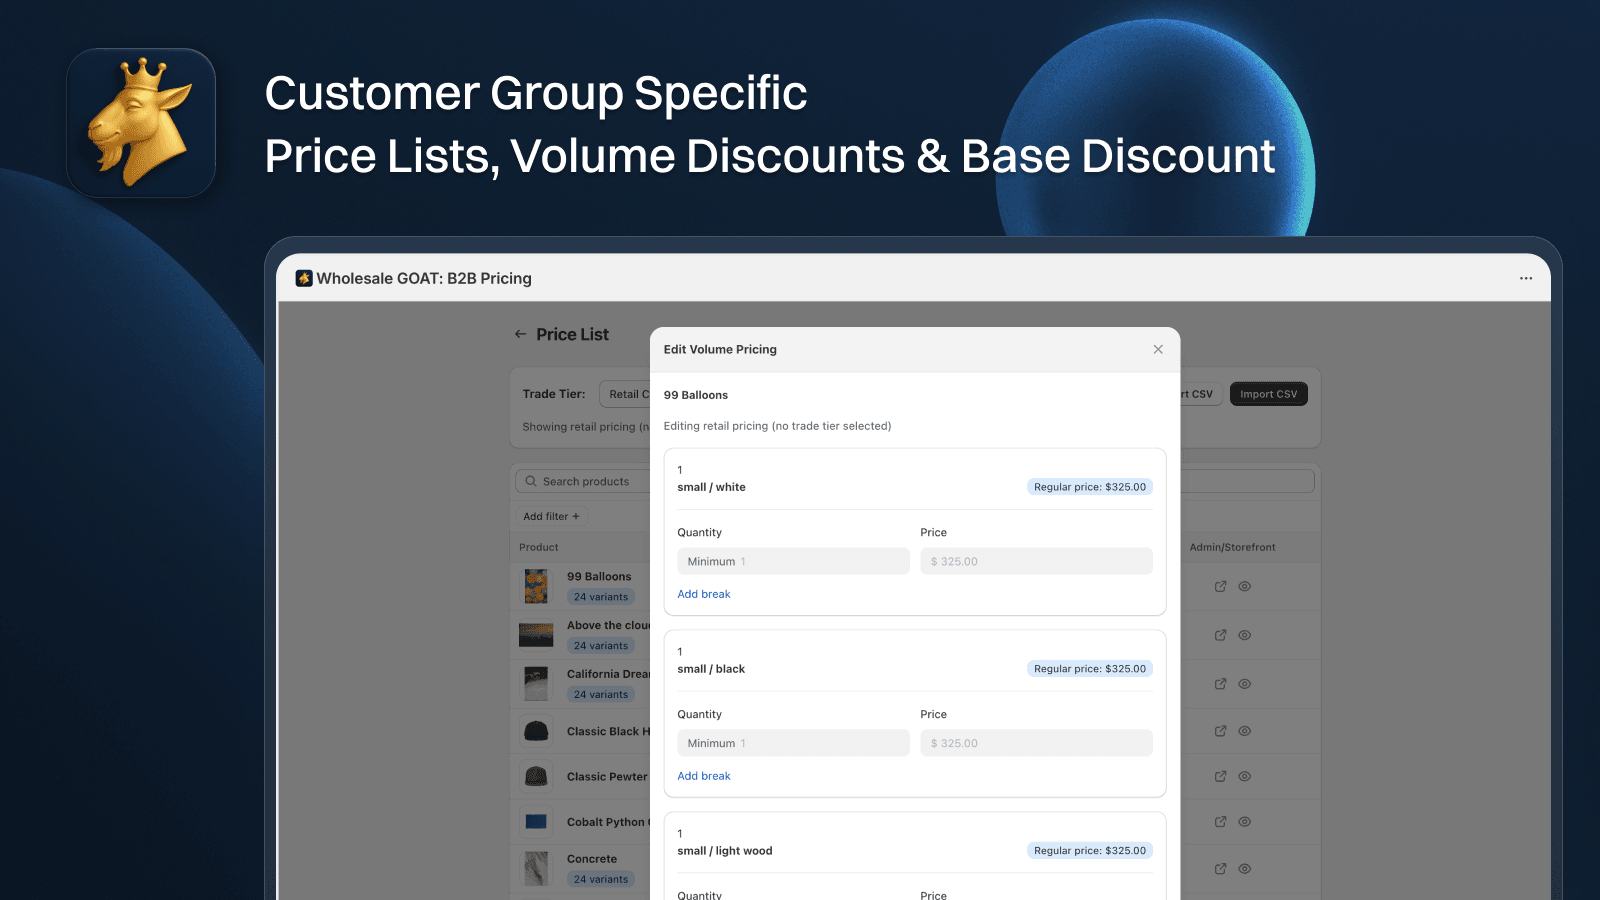Click the search magnifier icon in products field

click(531, 481)
